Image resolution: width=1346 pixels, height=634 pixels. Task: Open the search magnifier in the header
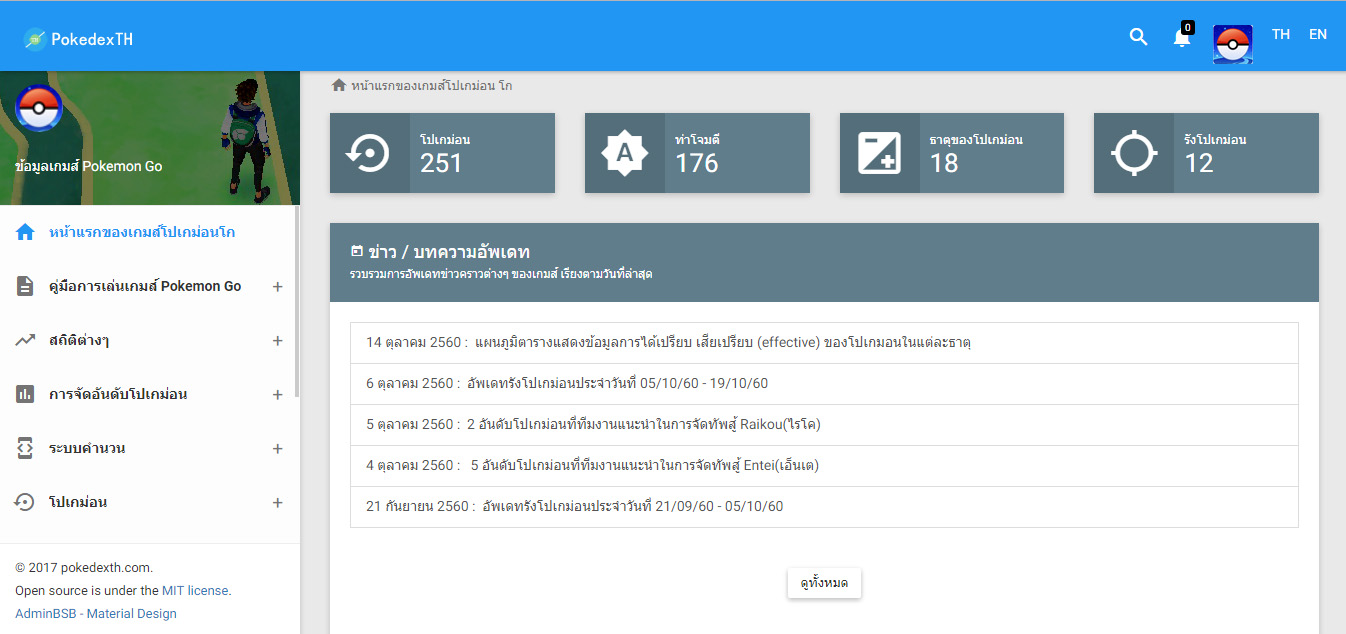[1138, 37]
